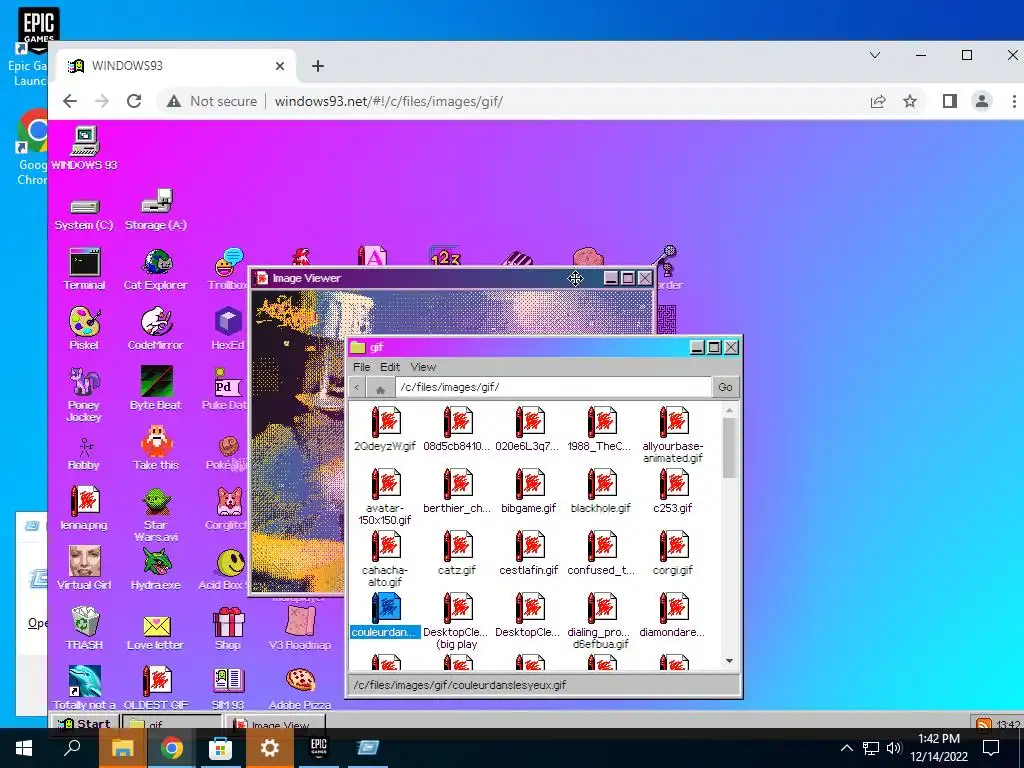Select the Robby stick figure icon
Image resolution: width=1024 pixels, height=768 pixels.
[x=84, y=447]
